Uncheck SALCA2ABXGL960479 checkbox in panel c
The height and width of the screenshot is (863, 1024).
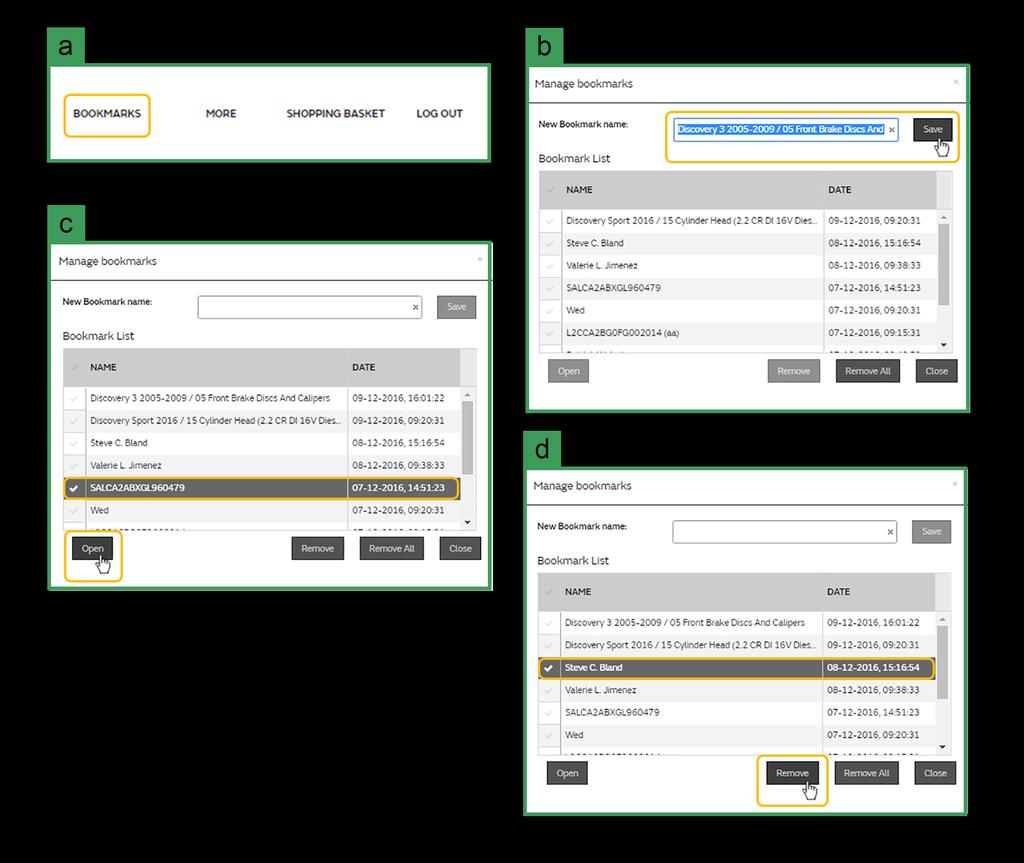coord(74,488)
